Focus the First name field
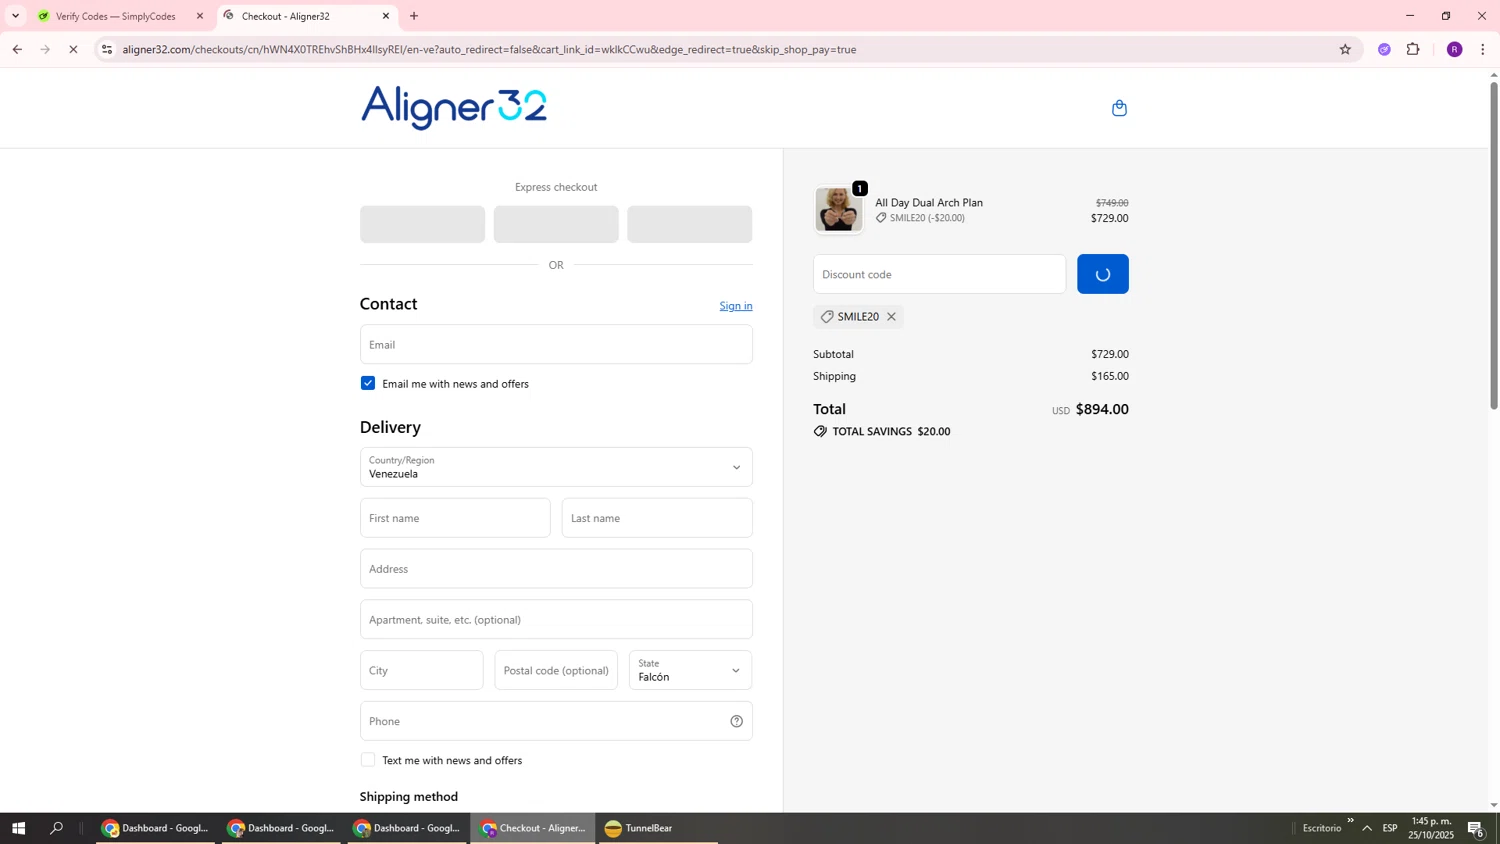1500x844 pixels. click(x=455, y=518)
